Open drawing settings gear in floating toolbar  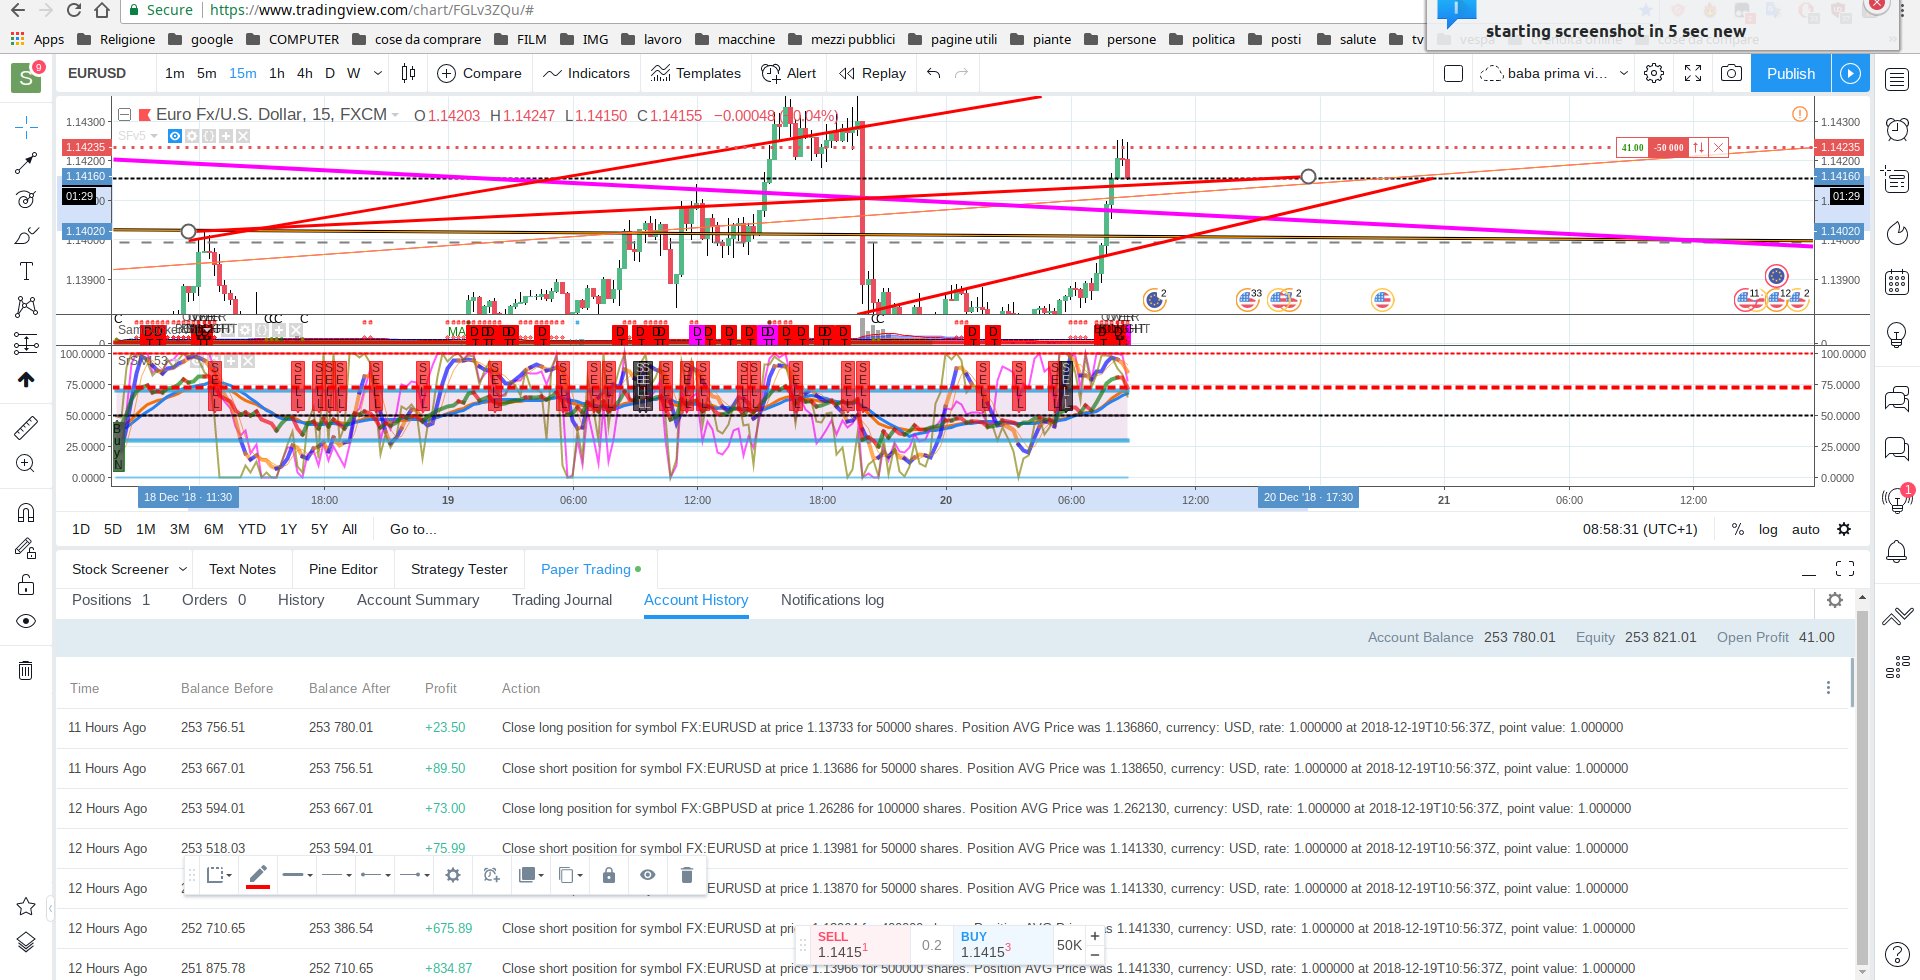(453, 875)
